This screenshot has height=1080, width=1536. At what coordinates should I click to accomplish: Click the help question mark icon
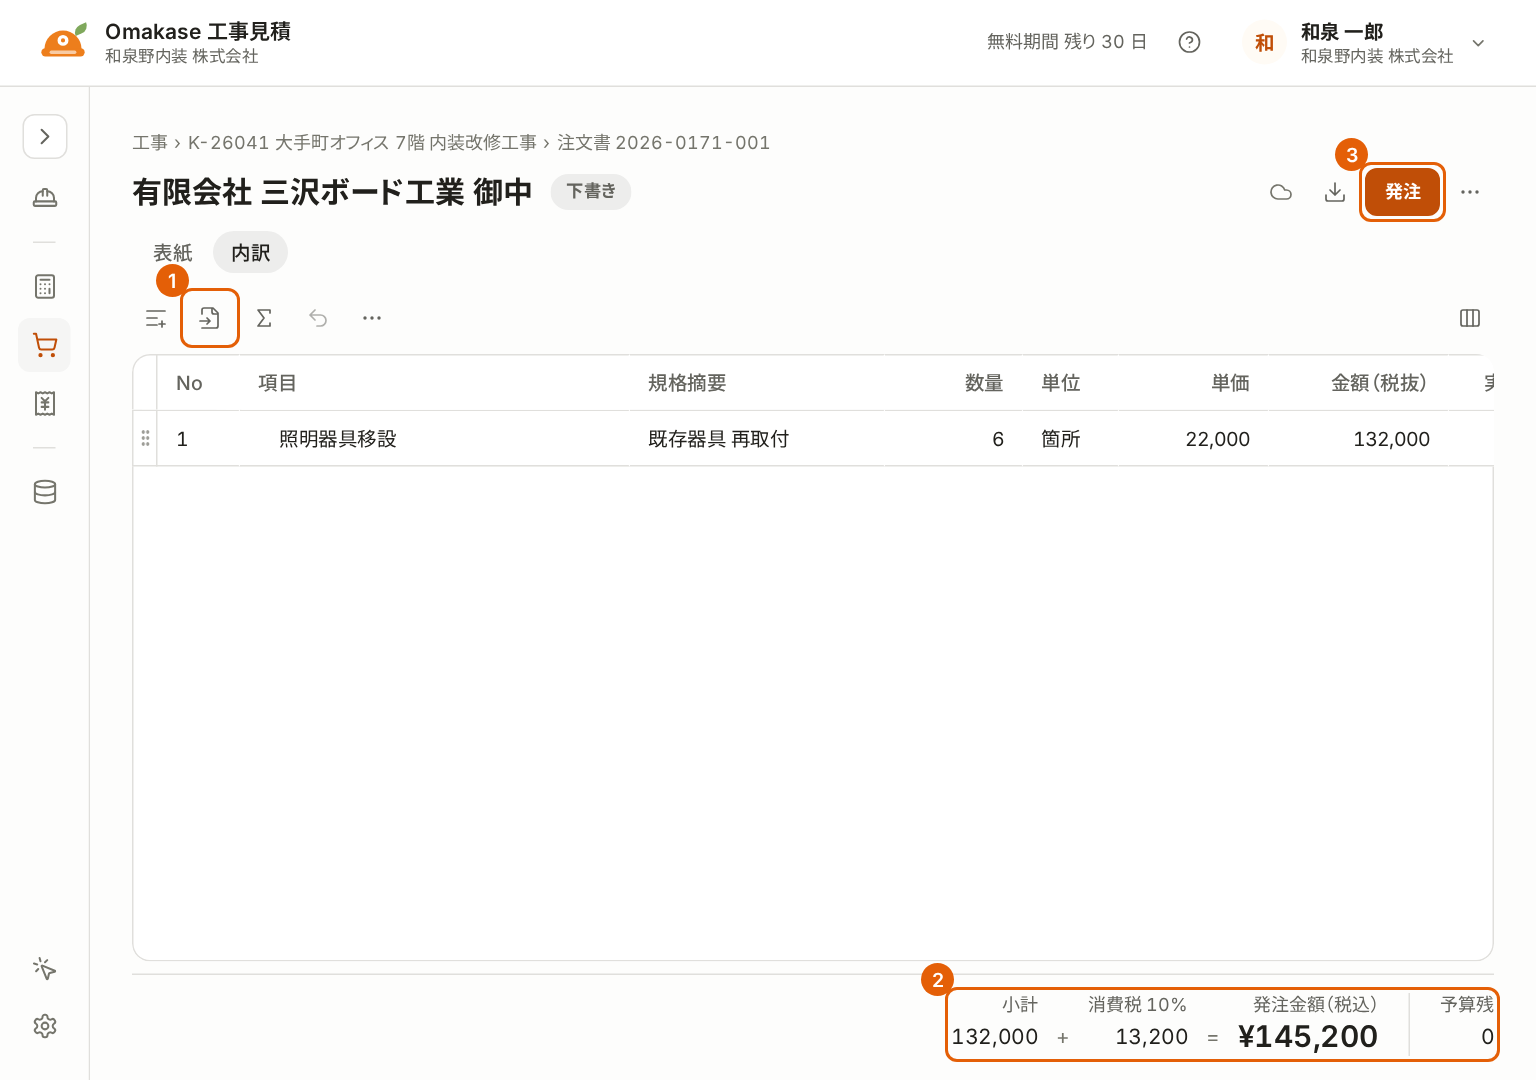(1189, 42)
